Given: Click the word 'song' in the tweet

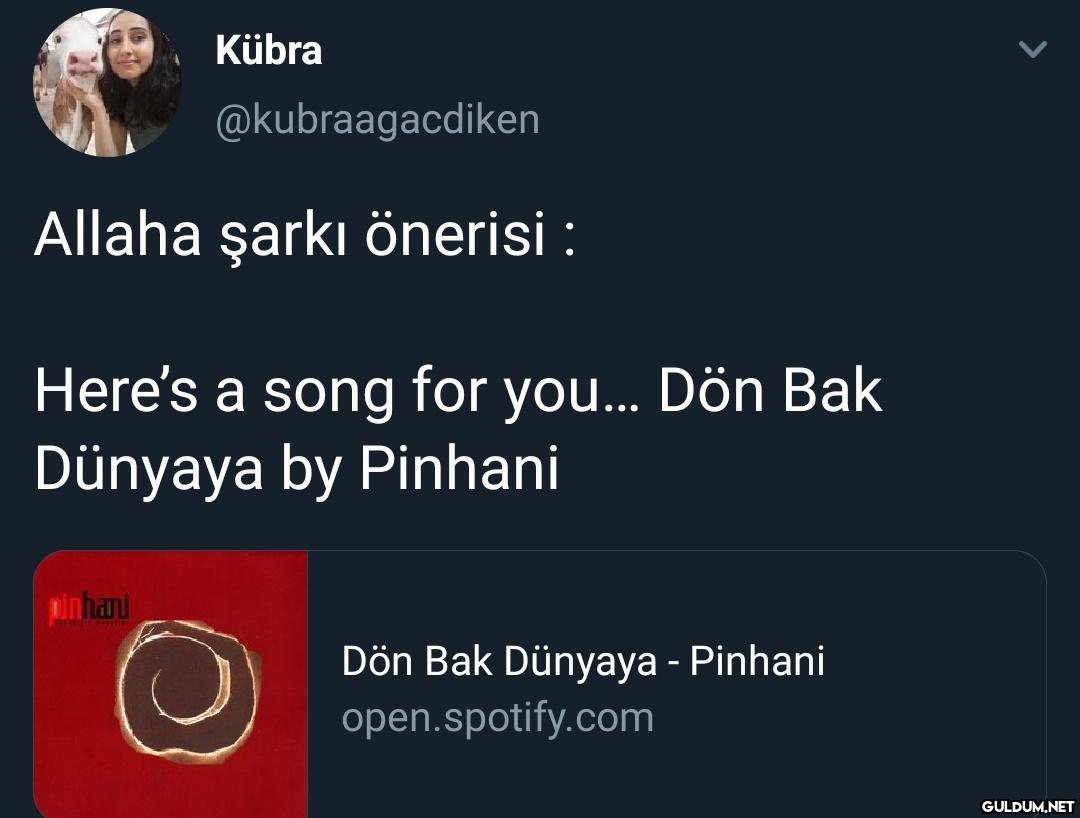Looking at the screenshot, I should [x=329, y=392].
